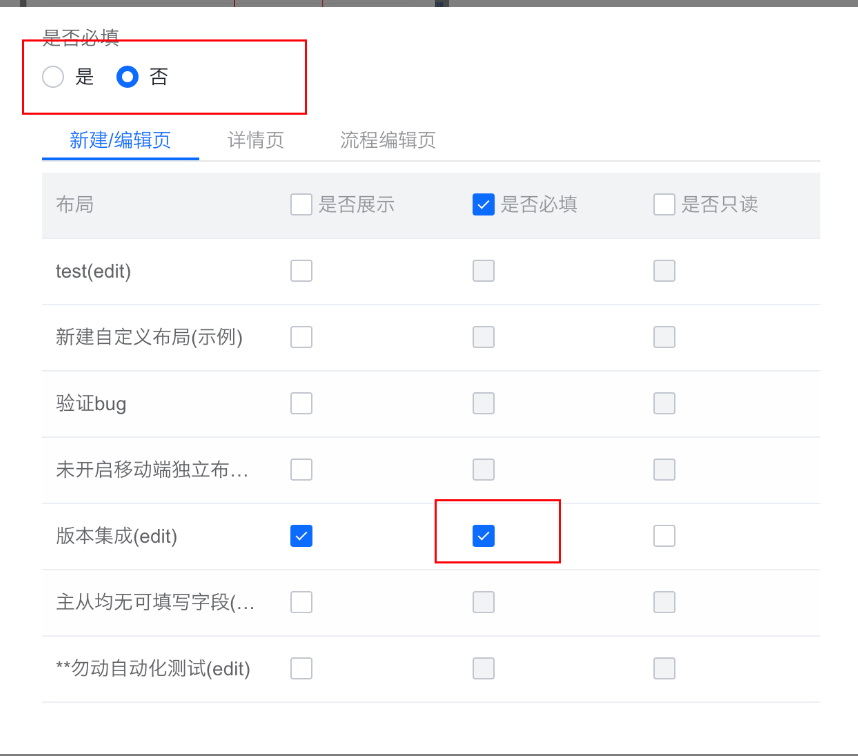Image resolution: width=858 pixels, height=756 pixels.
Task: Open the 流程编辑页 tab
Action: (387, 141)
